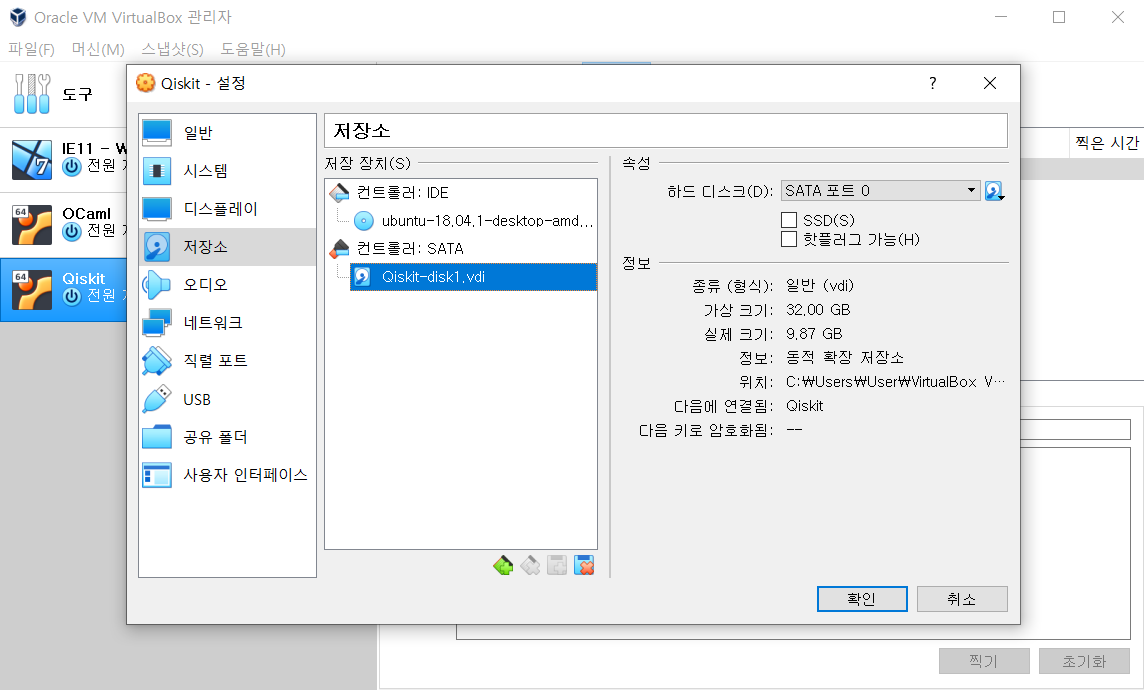Maximize the VirtualBox manager window
Image resolution: width=1144 pixels, height=690 pixels.
click(1059, 17)
